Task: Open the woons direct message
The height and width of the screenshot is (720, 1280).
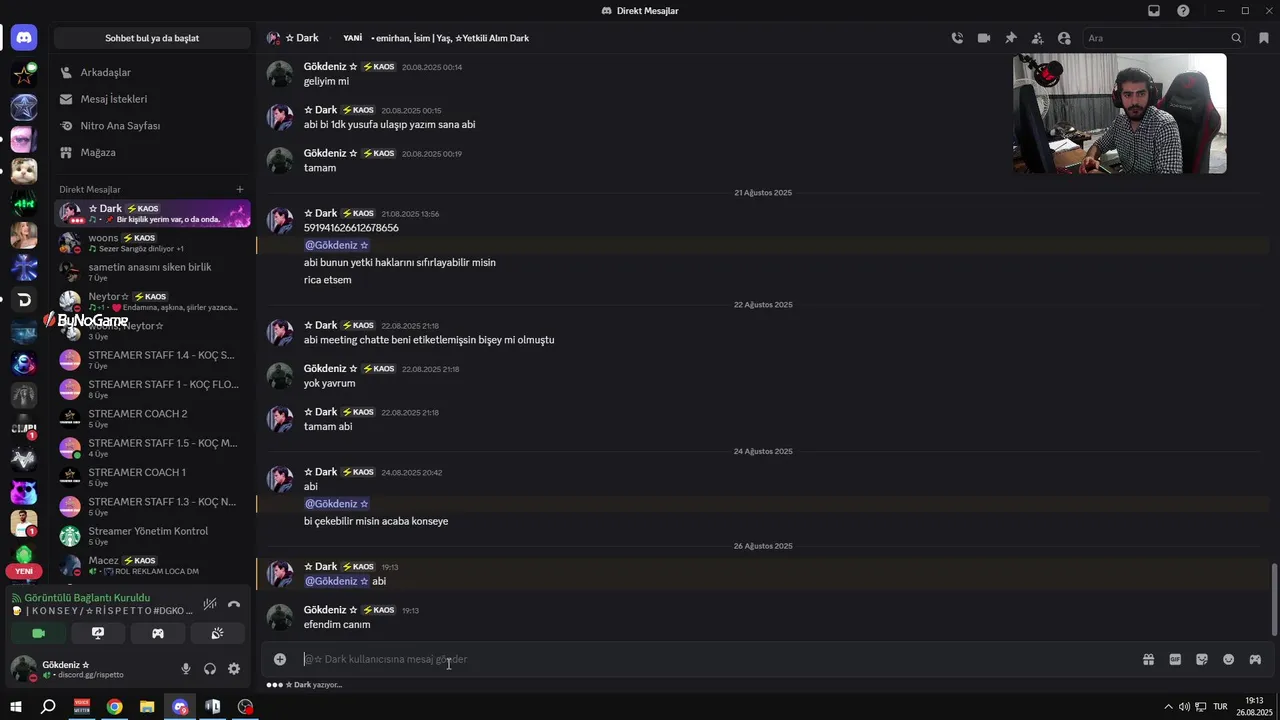Action: (x=103, y=238)
